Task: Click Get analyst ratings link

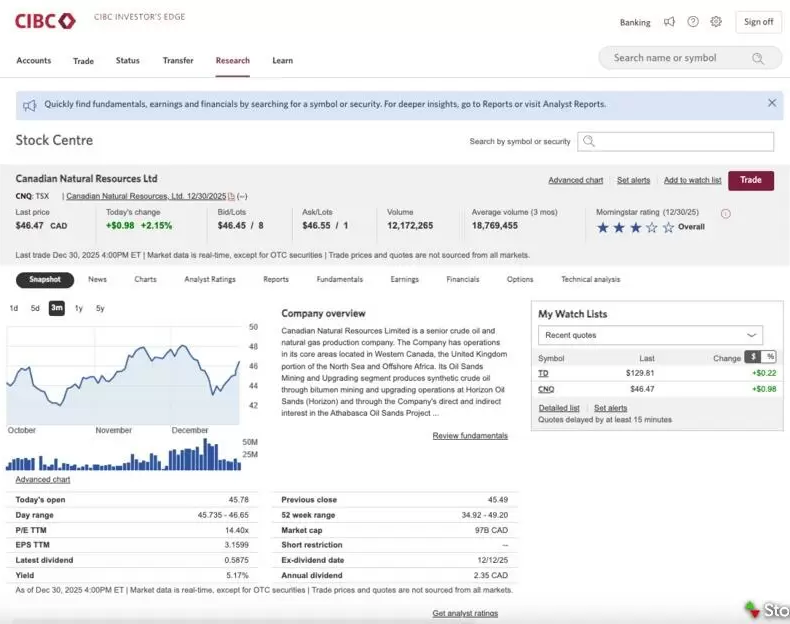Action: [465, 613]
